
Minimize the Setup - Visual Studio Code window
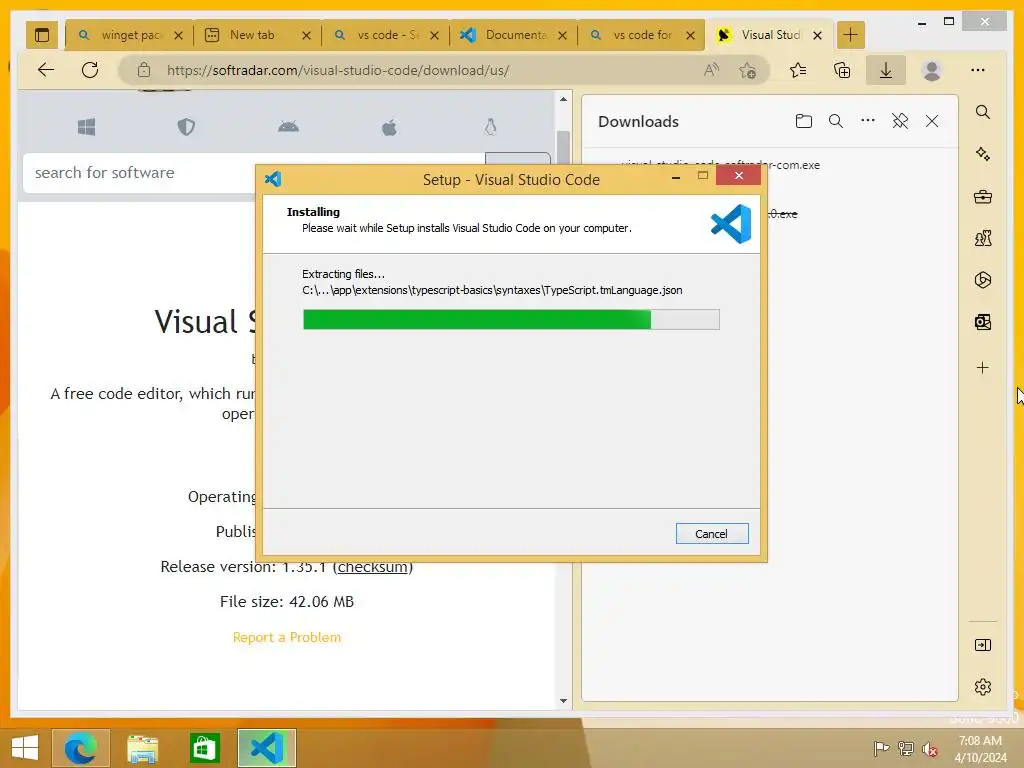(676, 176)
